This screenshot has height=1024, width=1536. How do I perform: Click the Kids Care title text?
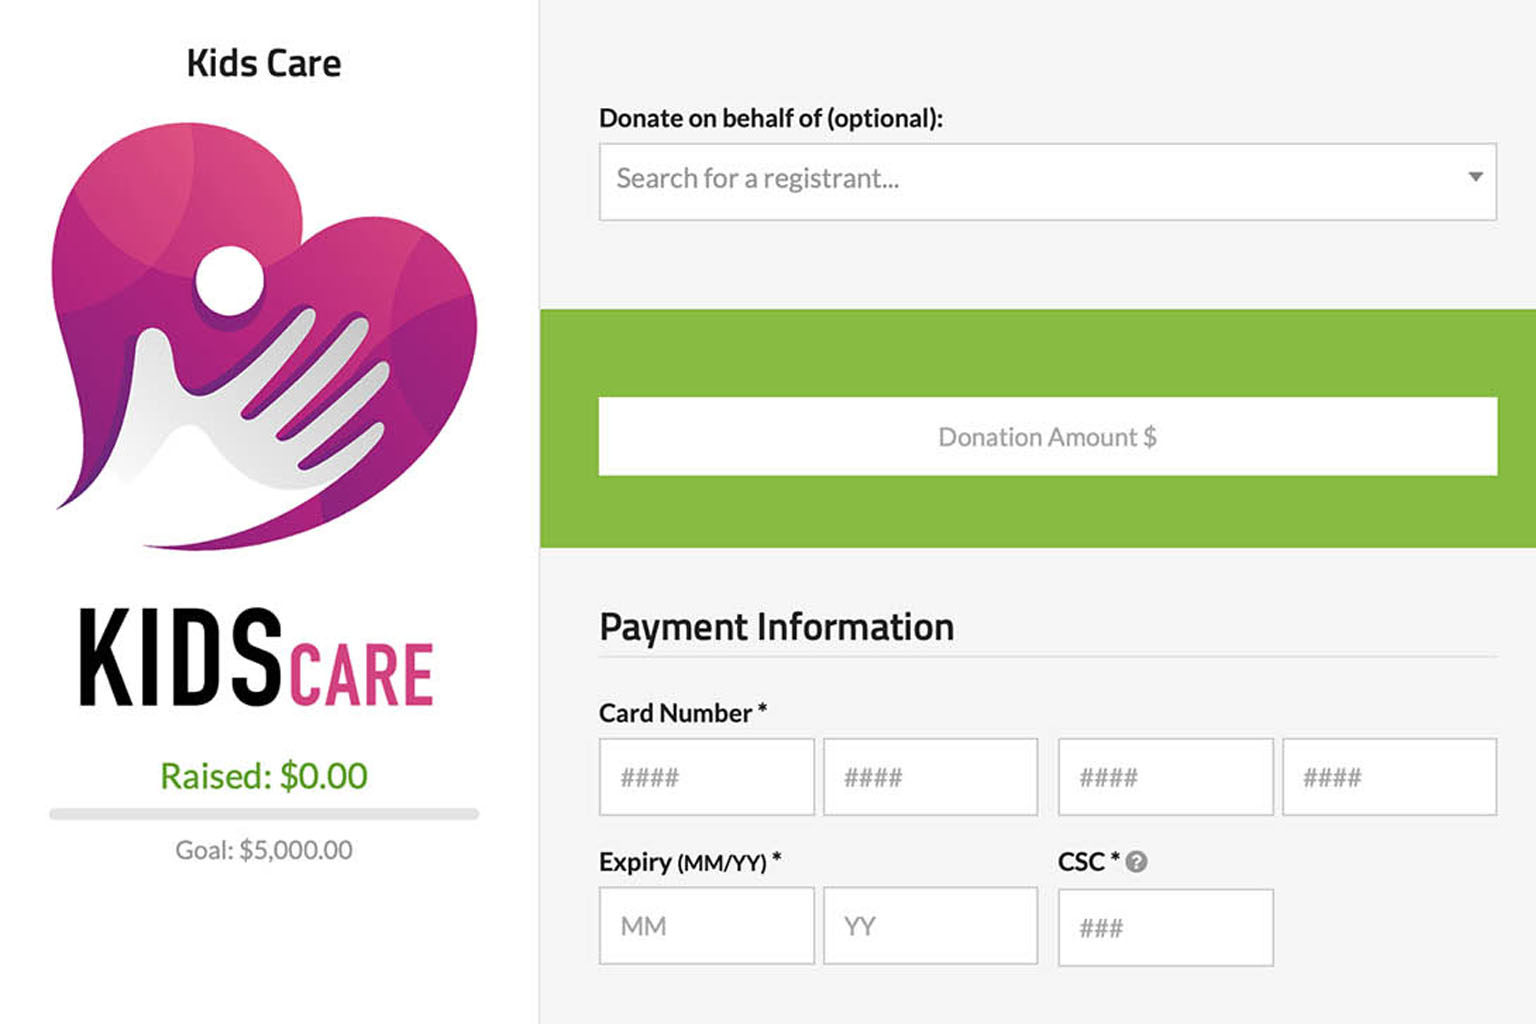point(263,63)
